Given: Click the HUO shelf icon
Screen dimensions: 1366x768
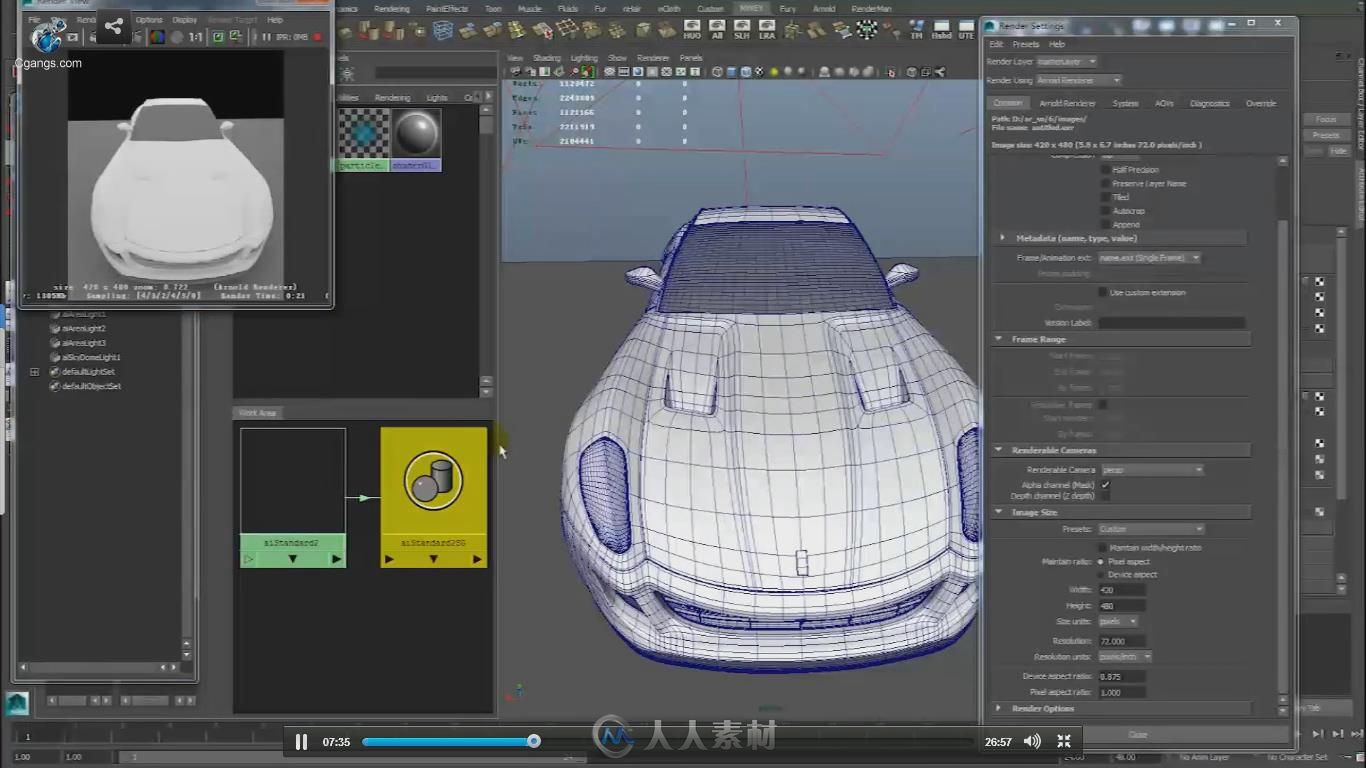Looking at the screenshot, I should 692,30.
